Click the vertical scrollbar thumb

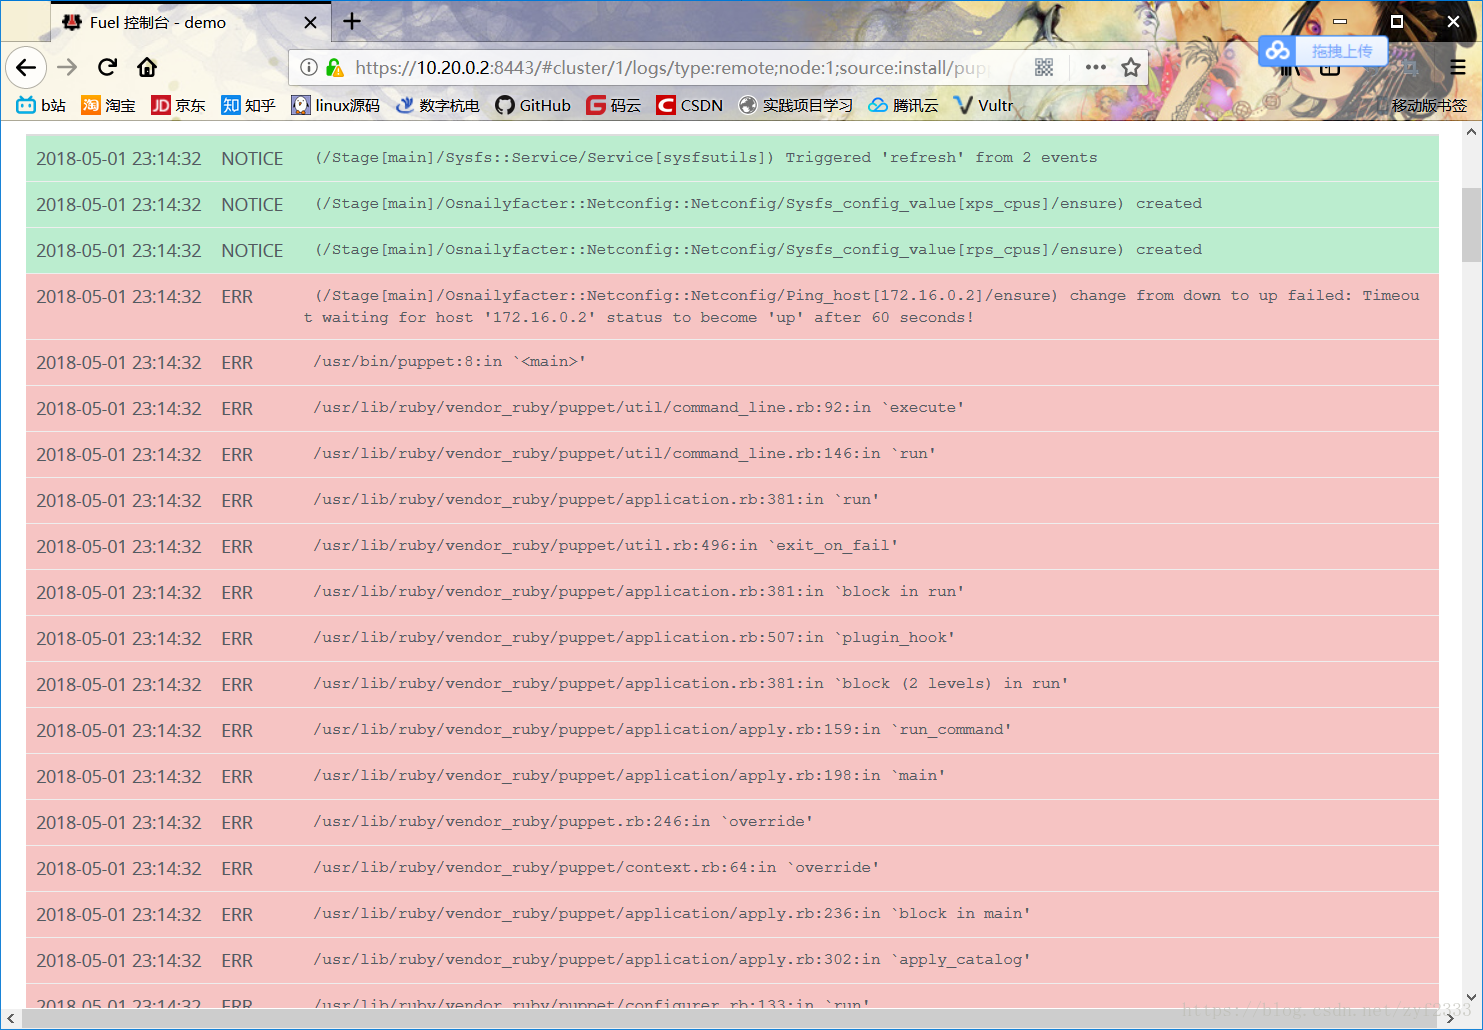[x=1471, y=224]
